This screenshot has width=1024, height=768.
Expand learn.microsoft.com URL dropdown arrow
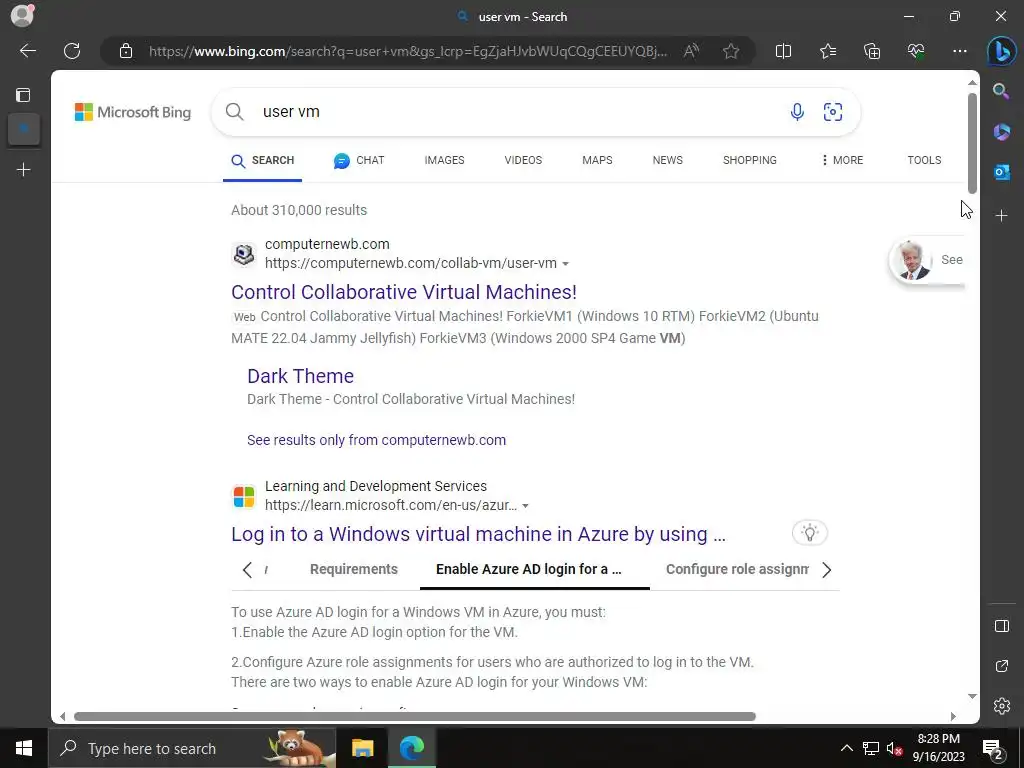click(x=525, y=506)
